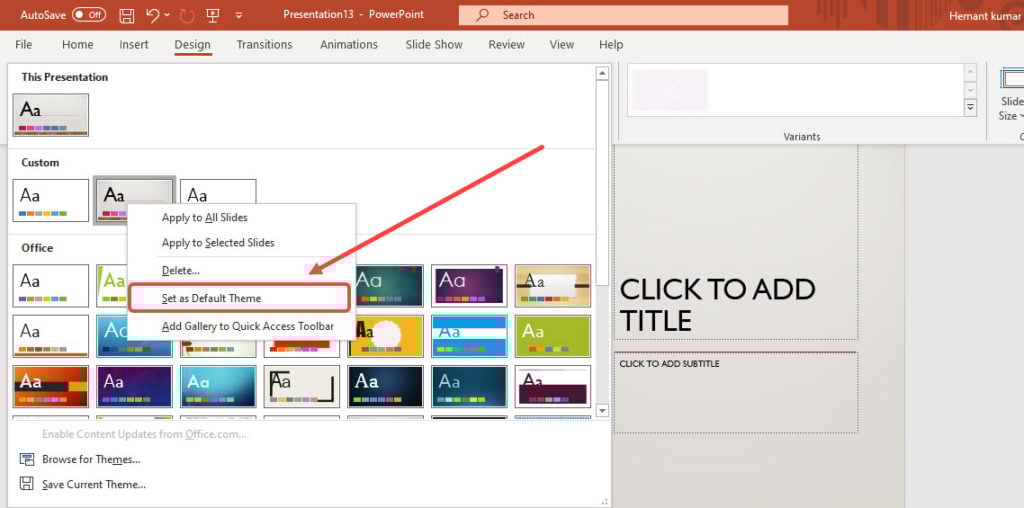Viewport: 1024px width, 508px height.
Task: Open the Transitions ribbon tab
Action: (264, 45)
